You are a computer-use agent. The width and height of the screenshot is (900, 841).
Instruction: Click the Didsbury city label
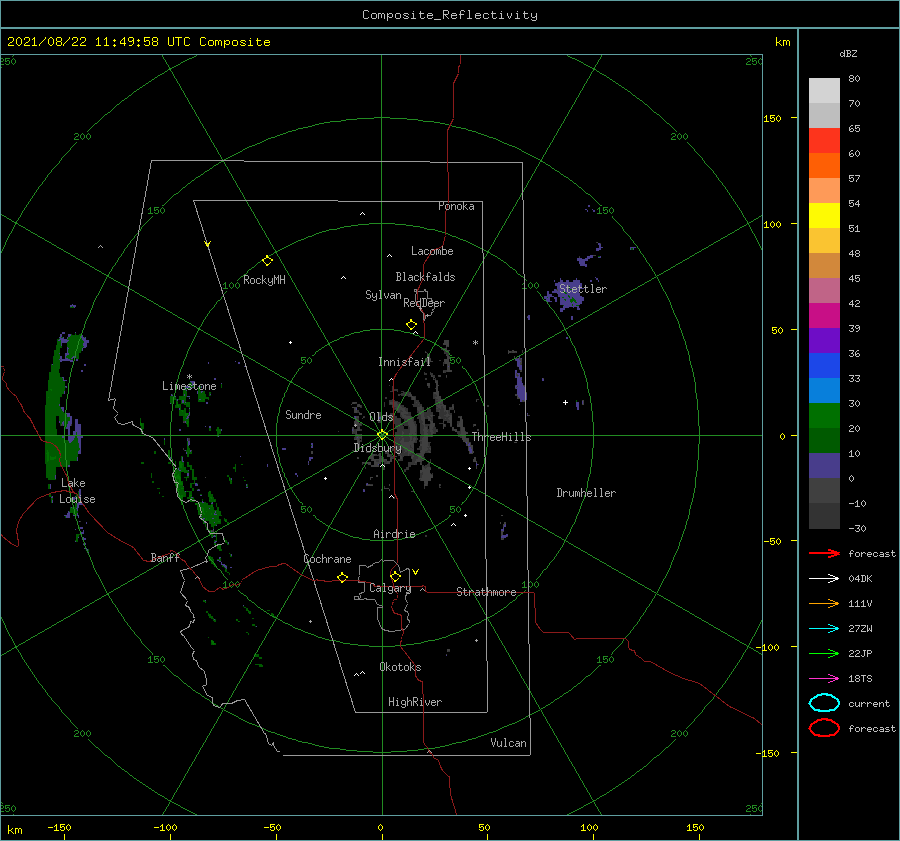(x=377, y=448)
